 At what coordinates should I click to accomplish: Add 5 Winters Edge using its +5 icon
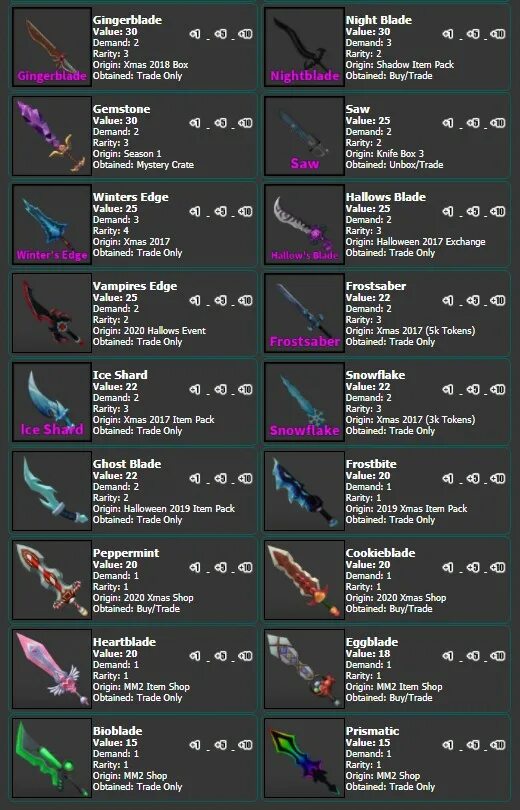220,212
